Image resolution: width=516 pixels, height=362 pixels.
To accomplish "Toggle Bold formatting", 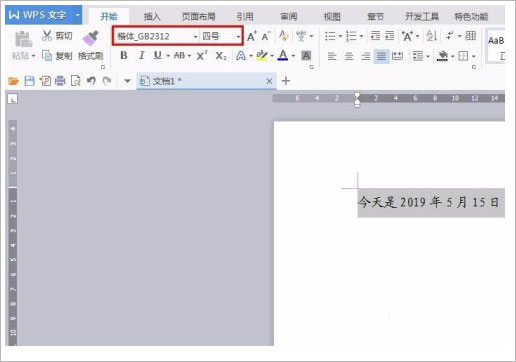I will click(124, 55).
